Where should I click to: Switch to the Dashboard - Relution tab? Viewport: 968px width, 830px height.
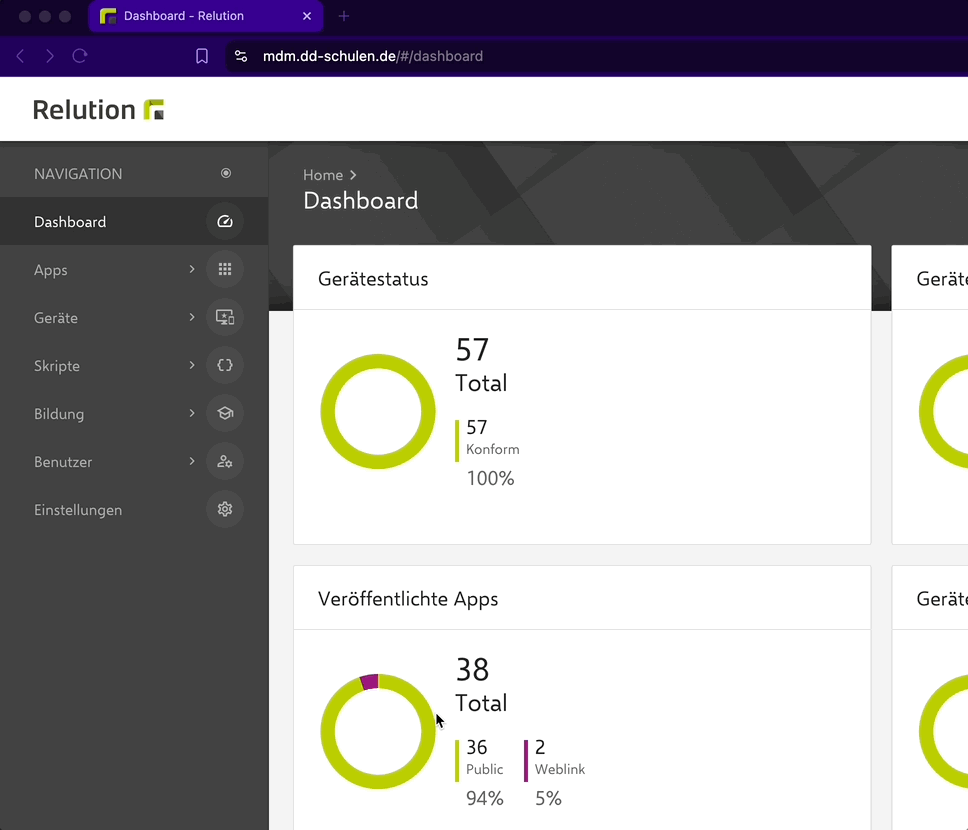coord(206,16)
